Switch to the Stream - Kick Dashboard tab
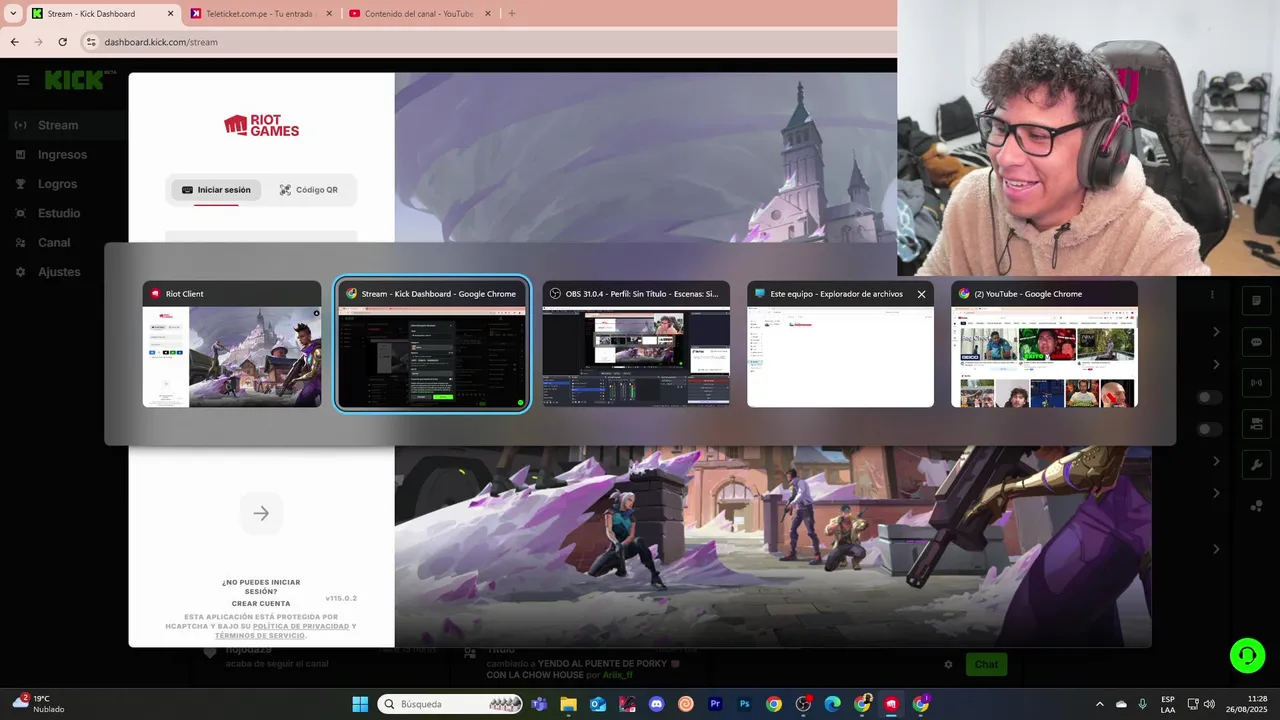The height and width of the screenshot is (720, 1280). (103, 14)
